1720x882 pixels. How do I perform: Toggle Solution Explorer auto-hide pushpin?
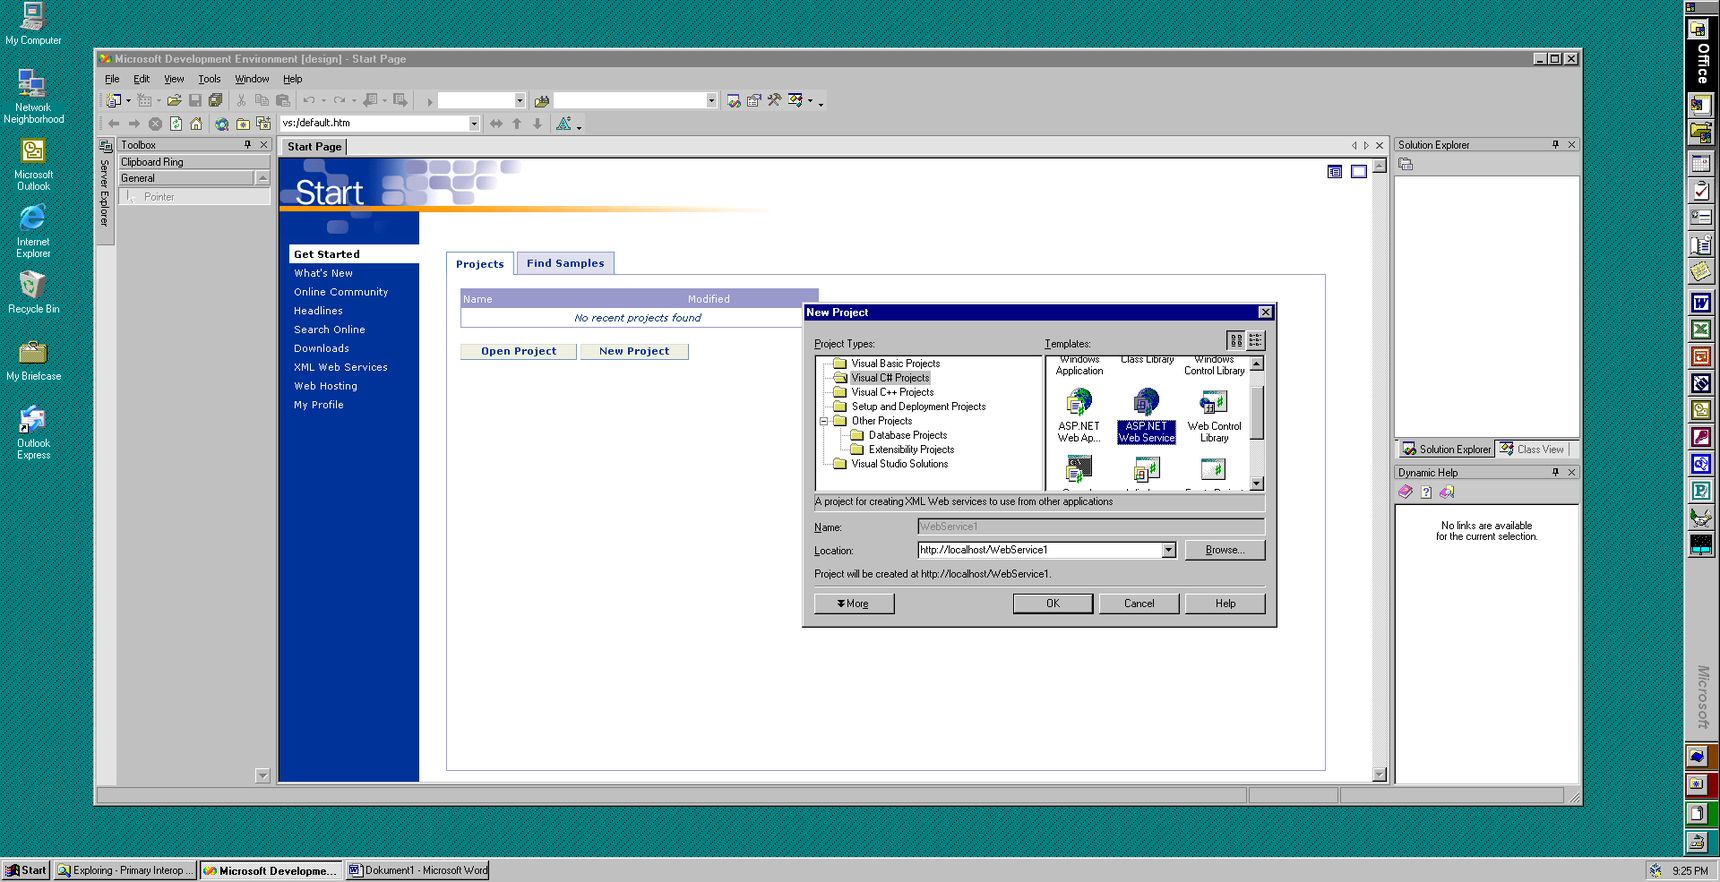[x=1555, y=145]
